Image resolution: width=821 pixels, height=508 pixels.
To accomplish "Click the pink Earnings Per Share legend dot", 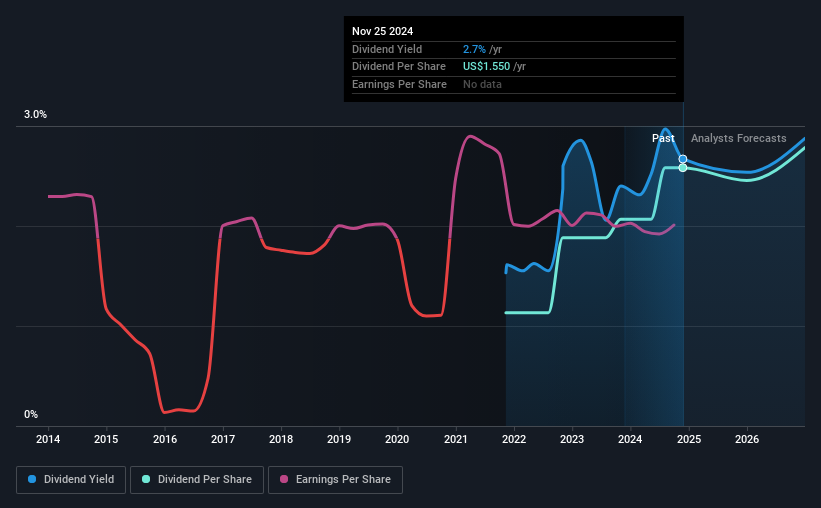I will 284,479.
